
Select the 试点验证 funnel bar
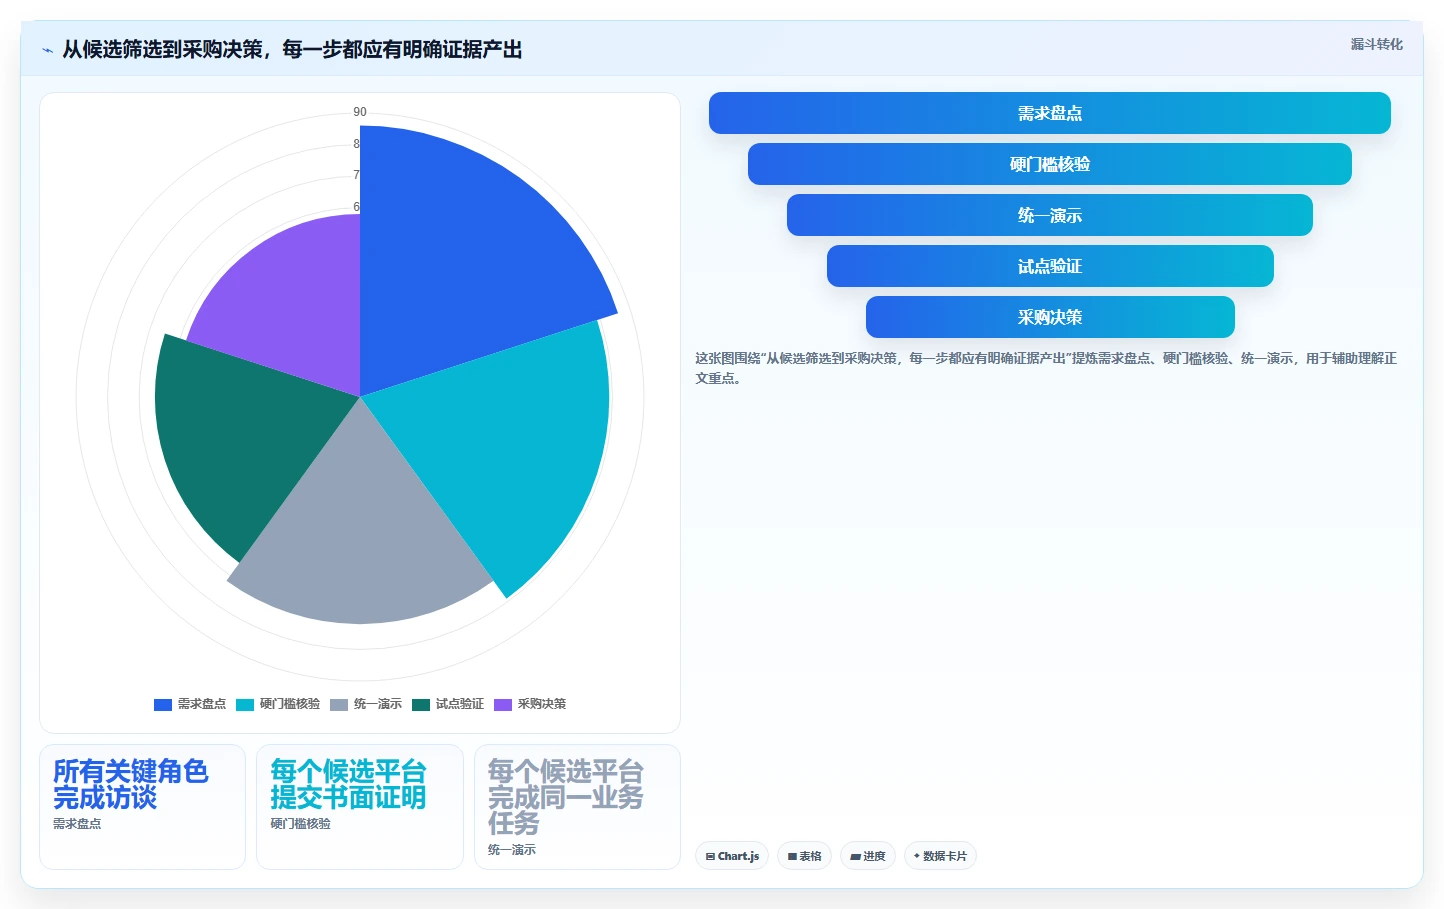point(1049,266)
